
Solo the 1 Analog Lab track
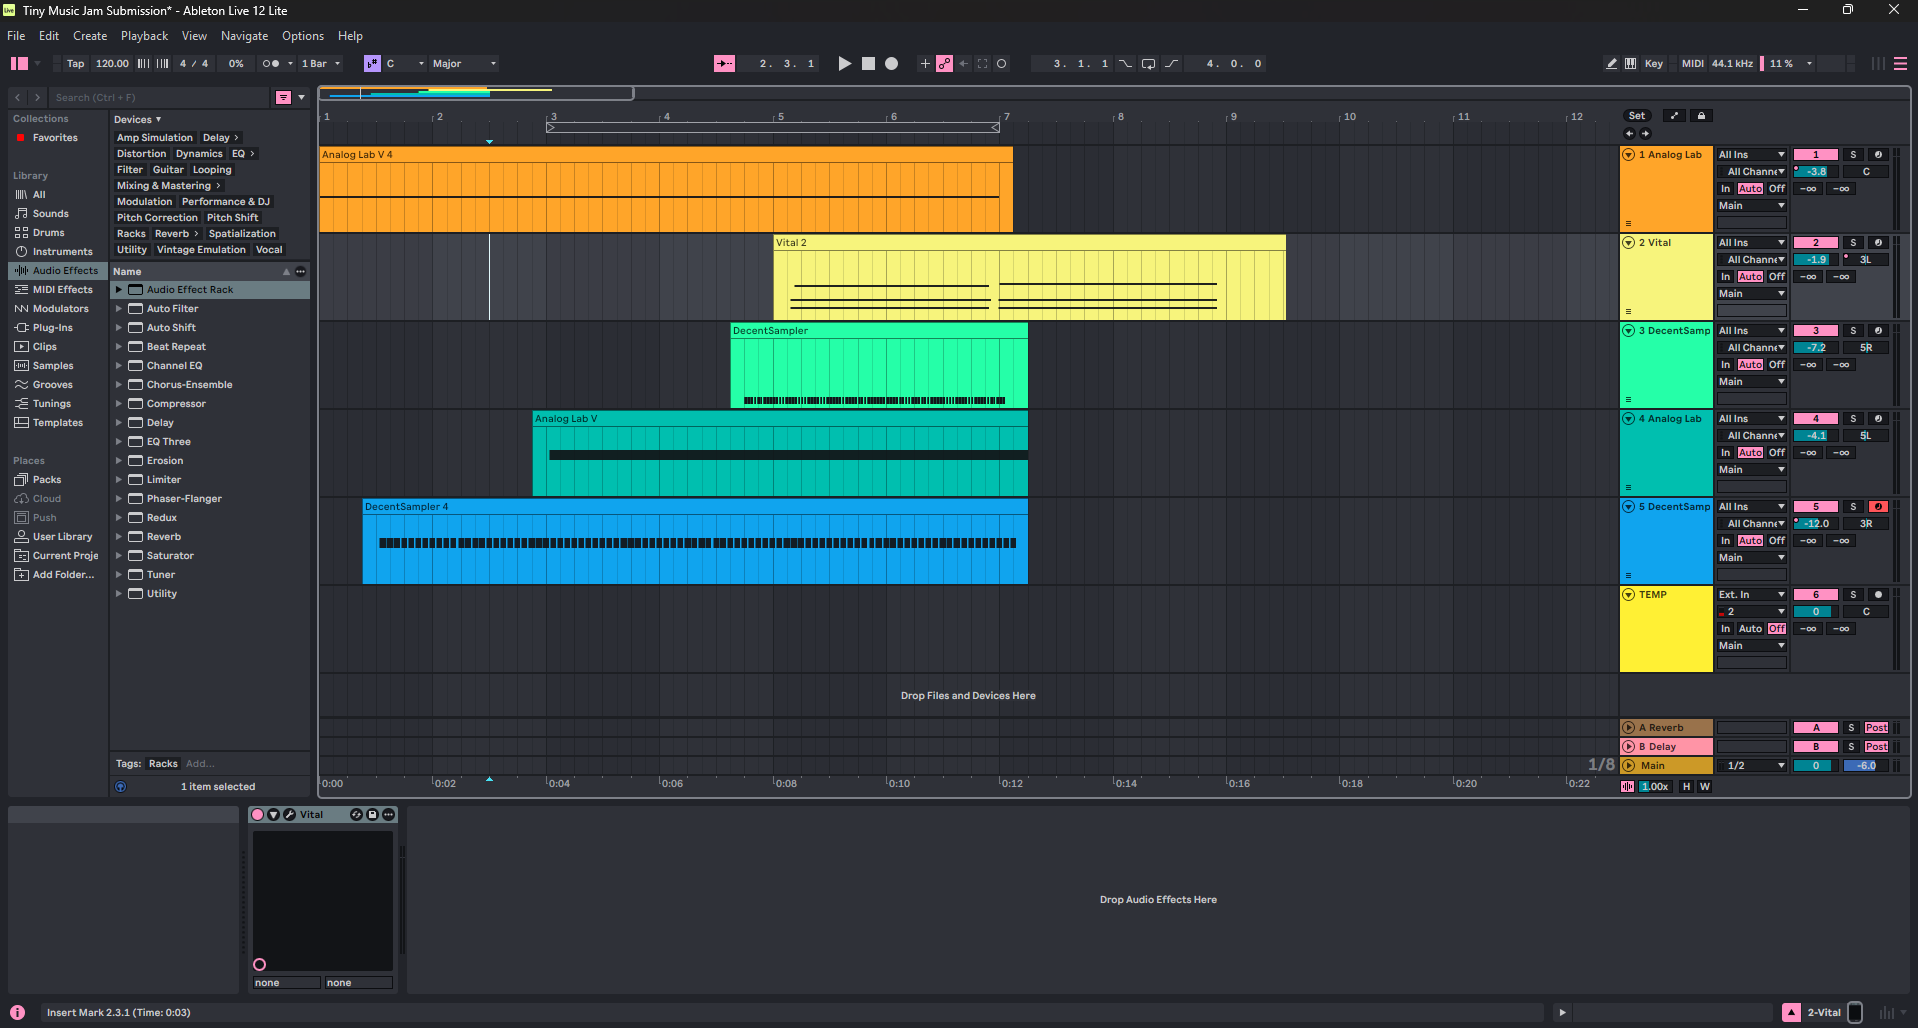1853,155
